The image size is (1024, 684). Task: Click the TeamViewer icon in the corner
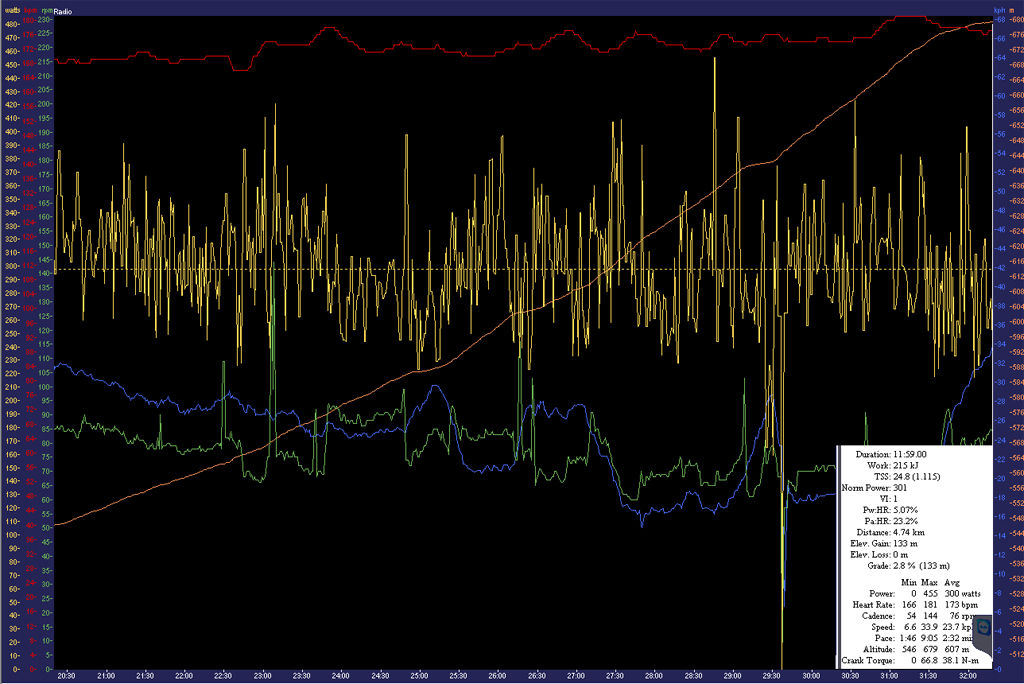tap(982, 627)
